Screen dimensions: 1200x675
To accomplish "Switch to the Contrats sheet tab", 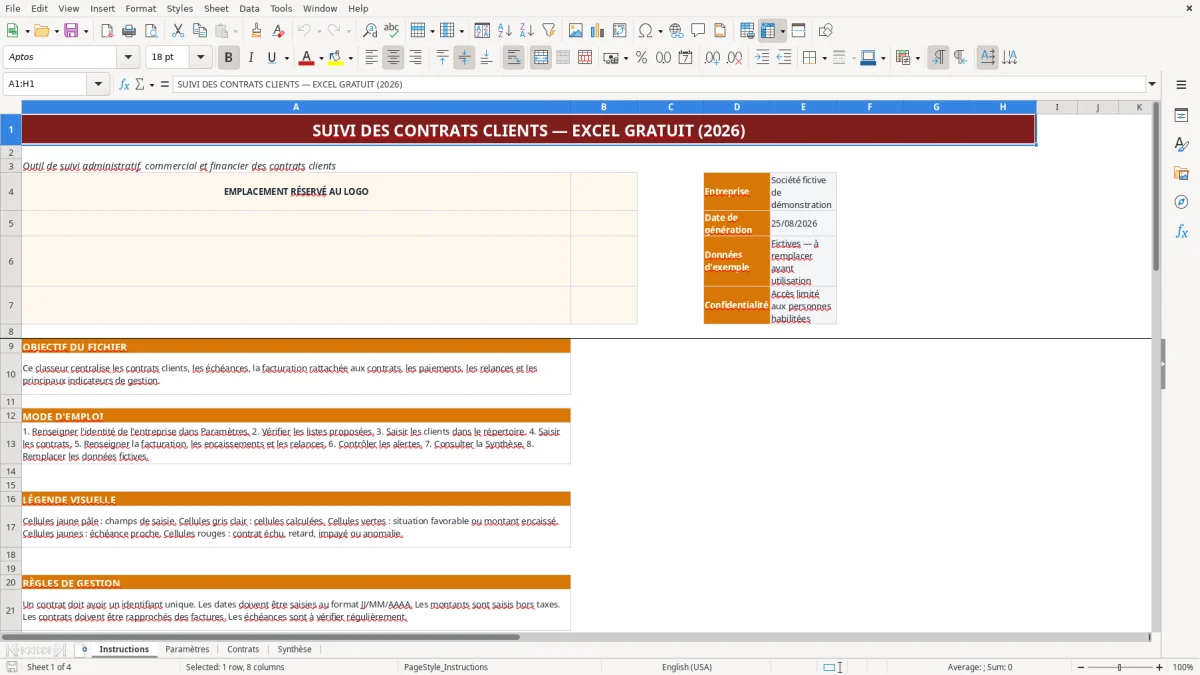I will [x=243, y=650].
